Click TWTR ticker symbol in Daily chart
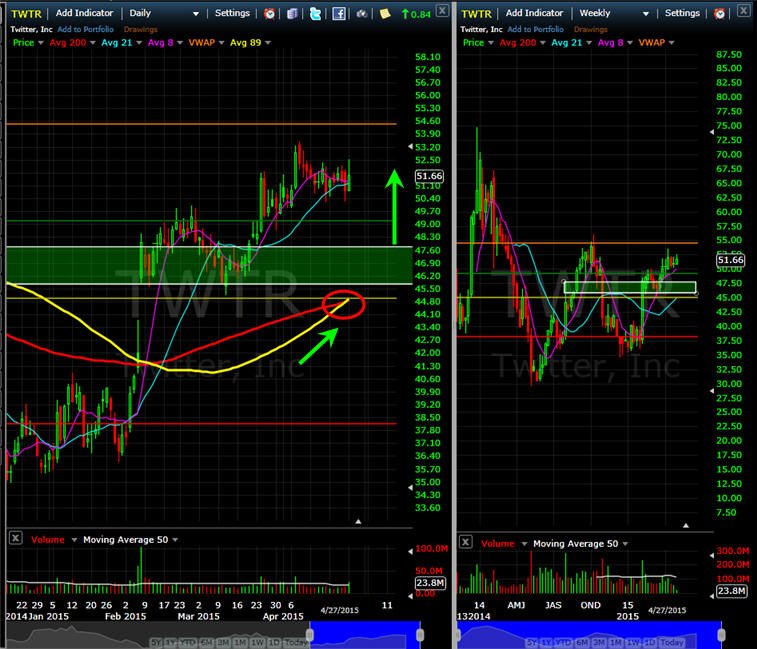The height and width of the screenshot is (649, 757). 26,14
